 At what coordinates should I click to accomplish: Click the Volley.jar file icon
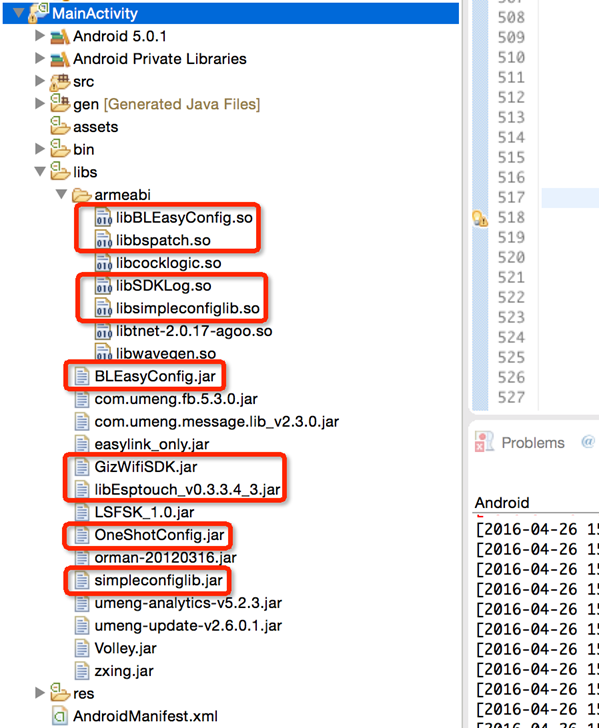coord(82,648)
